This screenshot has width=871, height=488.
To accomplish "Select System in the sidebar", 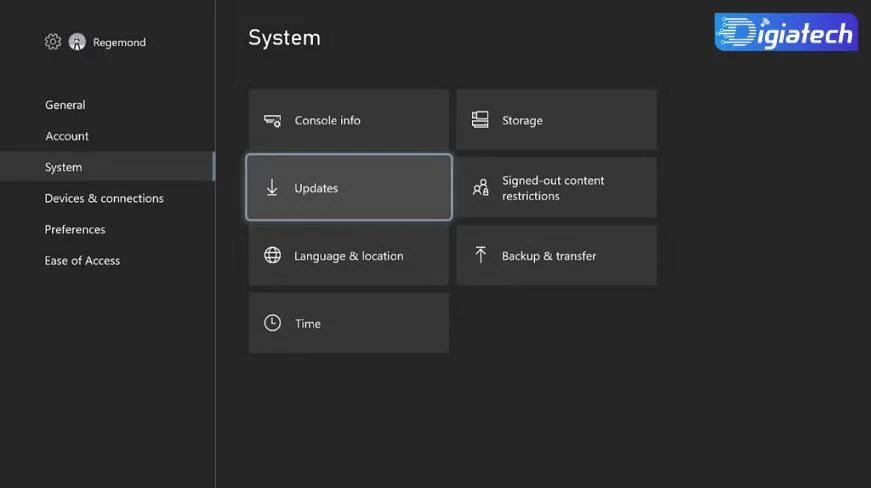I will click(x=107, y=167).
